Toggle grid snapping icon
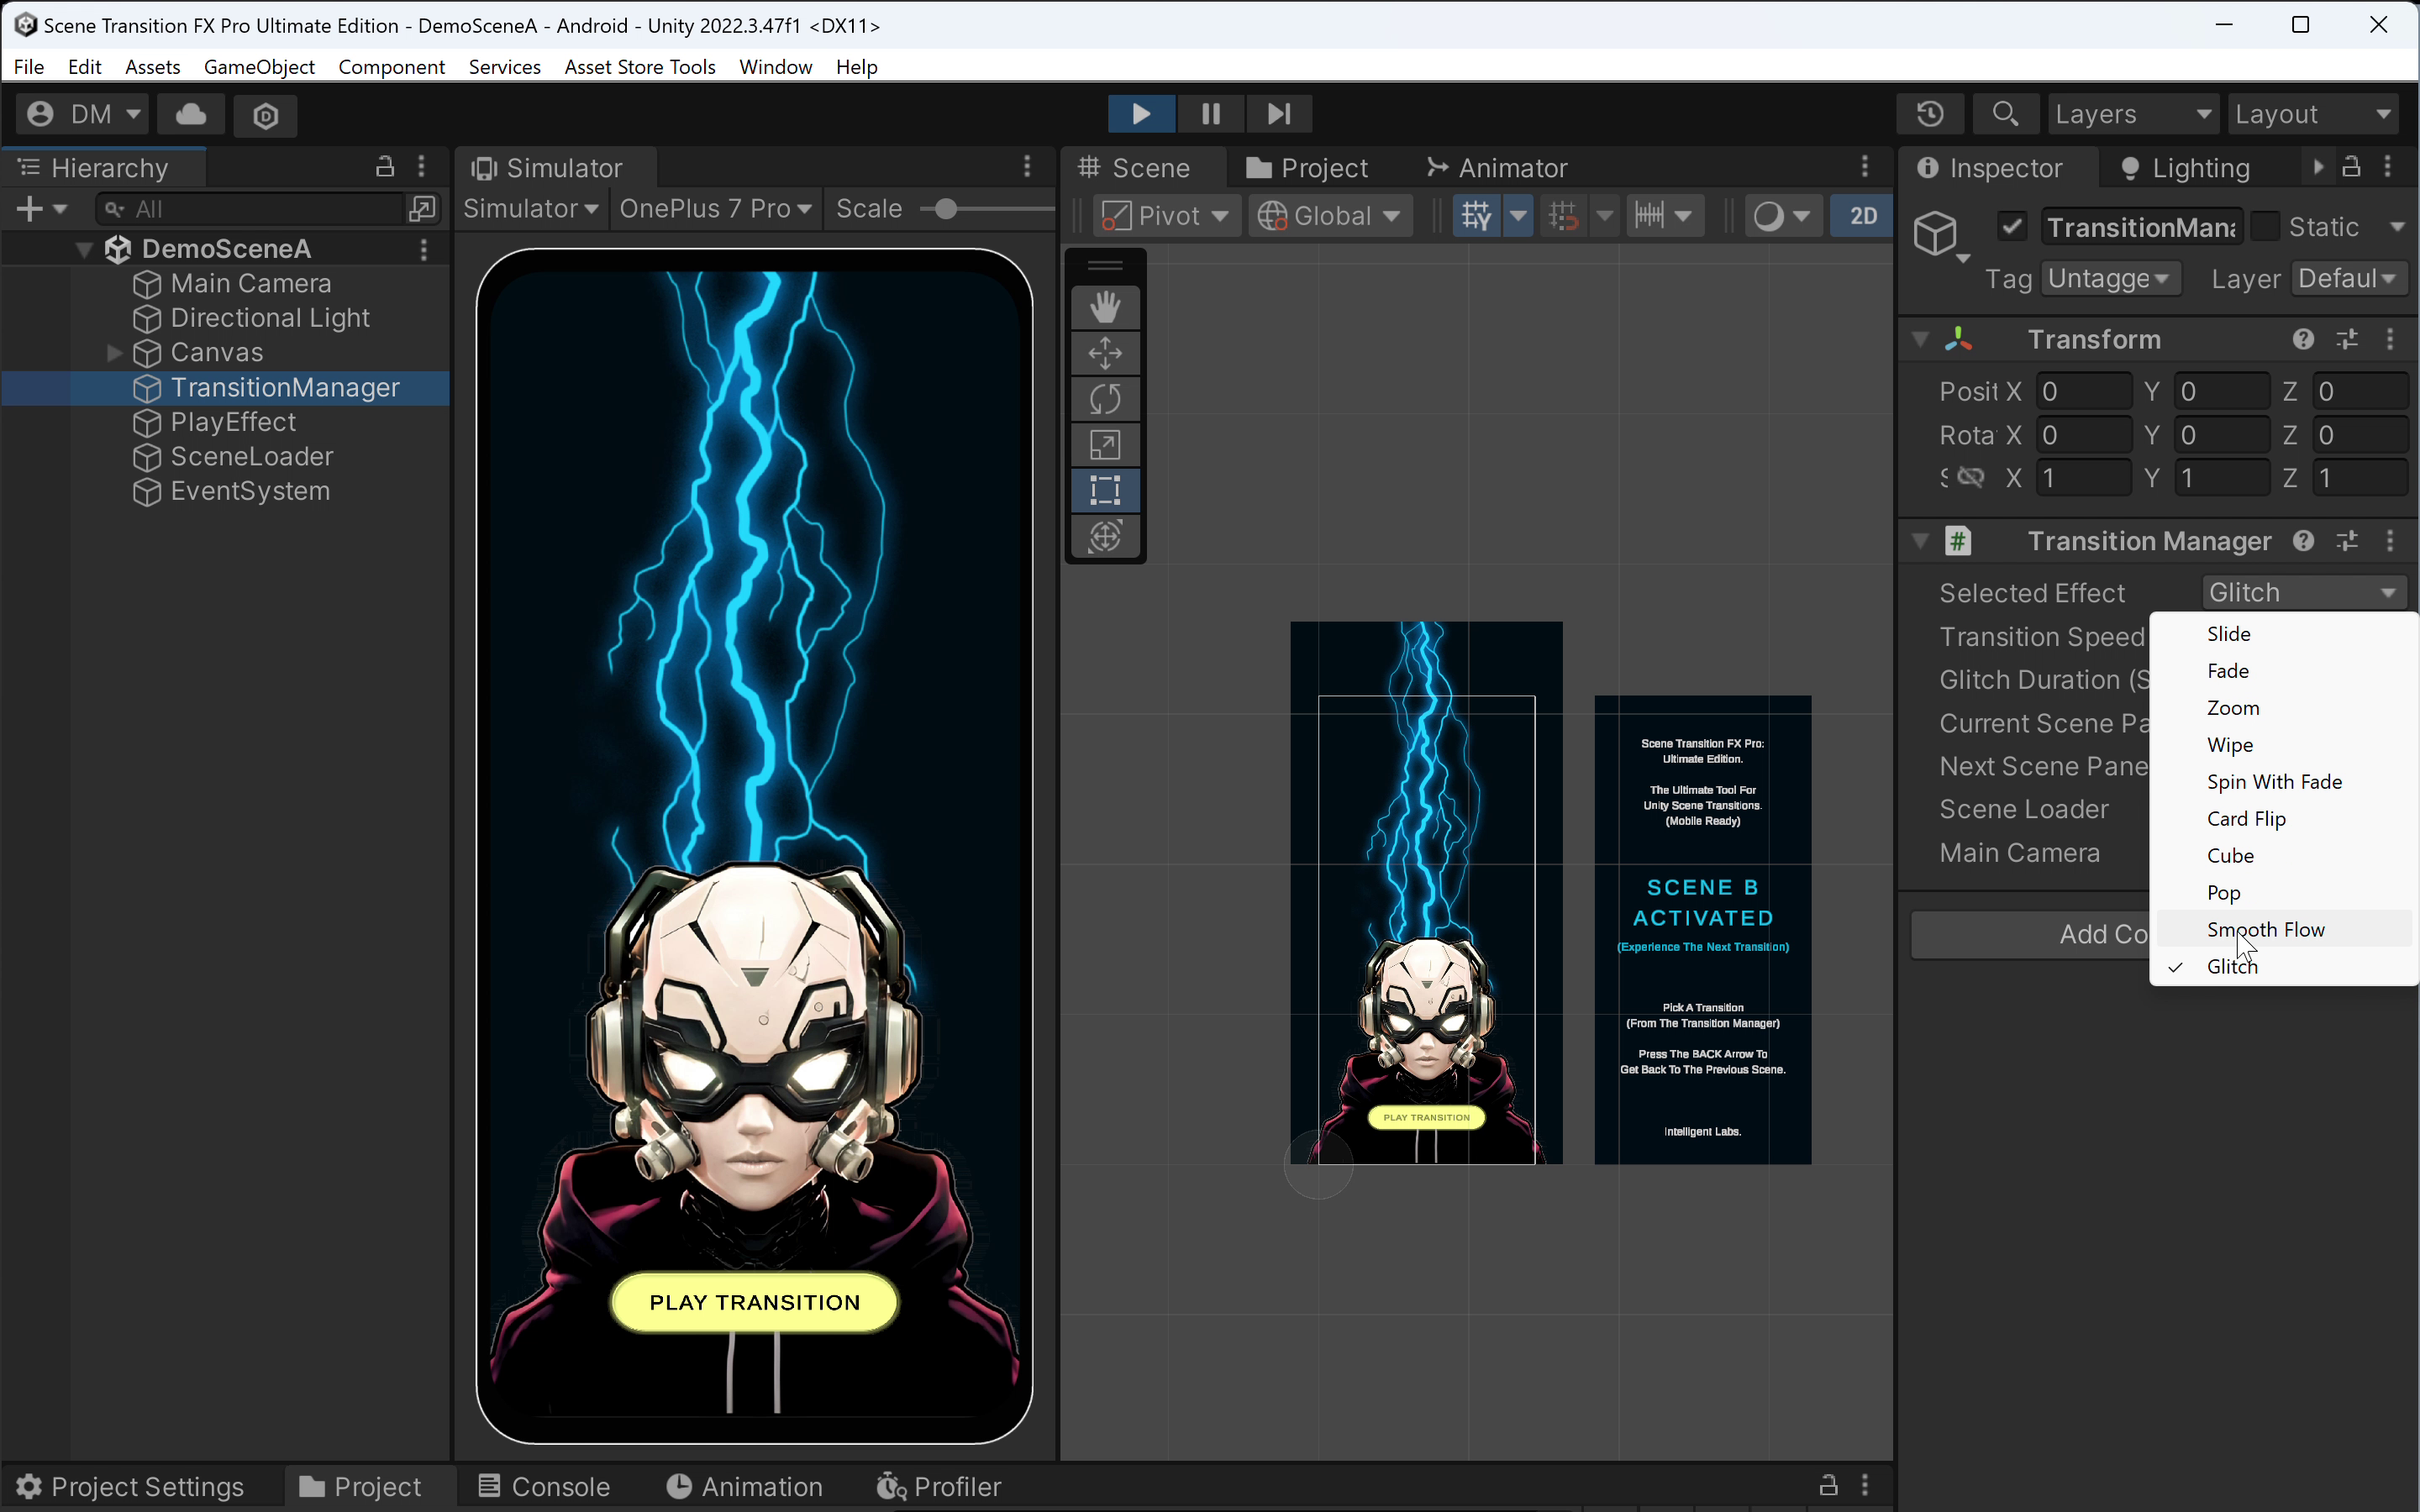The width and height of the screenshot is (2420, 1512). tap(1563, 216)
